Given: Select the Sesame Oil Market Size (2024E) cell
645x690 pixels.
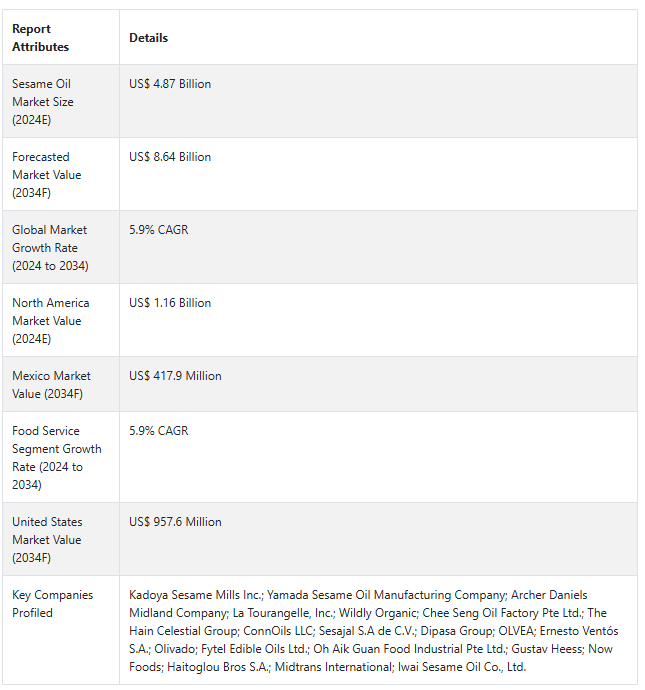Looking at the screenshot, I should click(43, 101).
